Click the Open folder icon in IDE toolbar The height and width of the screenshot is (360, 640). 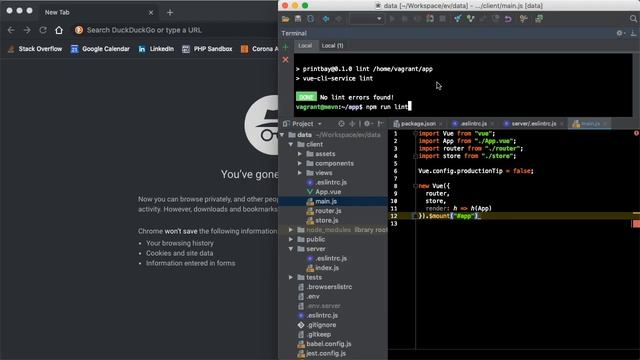(285, 19)
